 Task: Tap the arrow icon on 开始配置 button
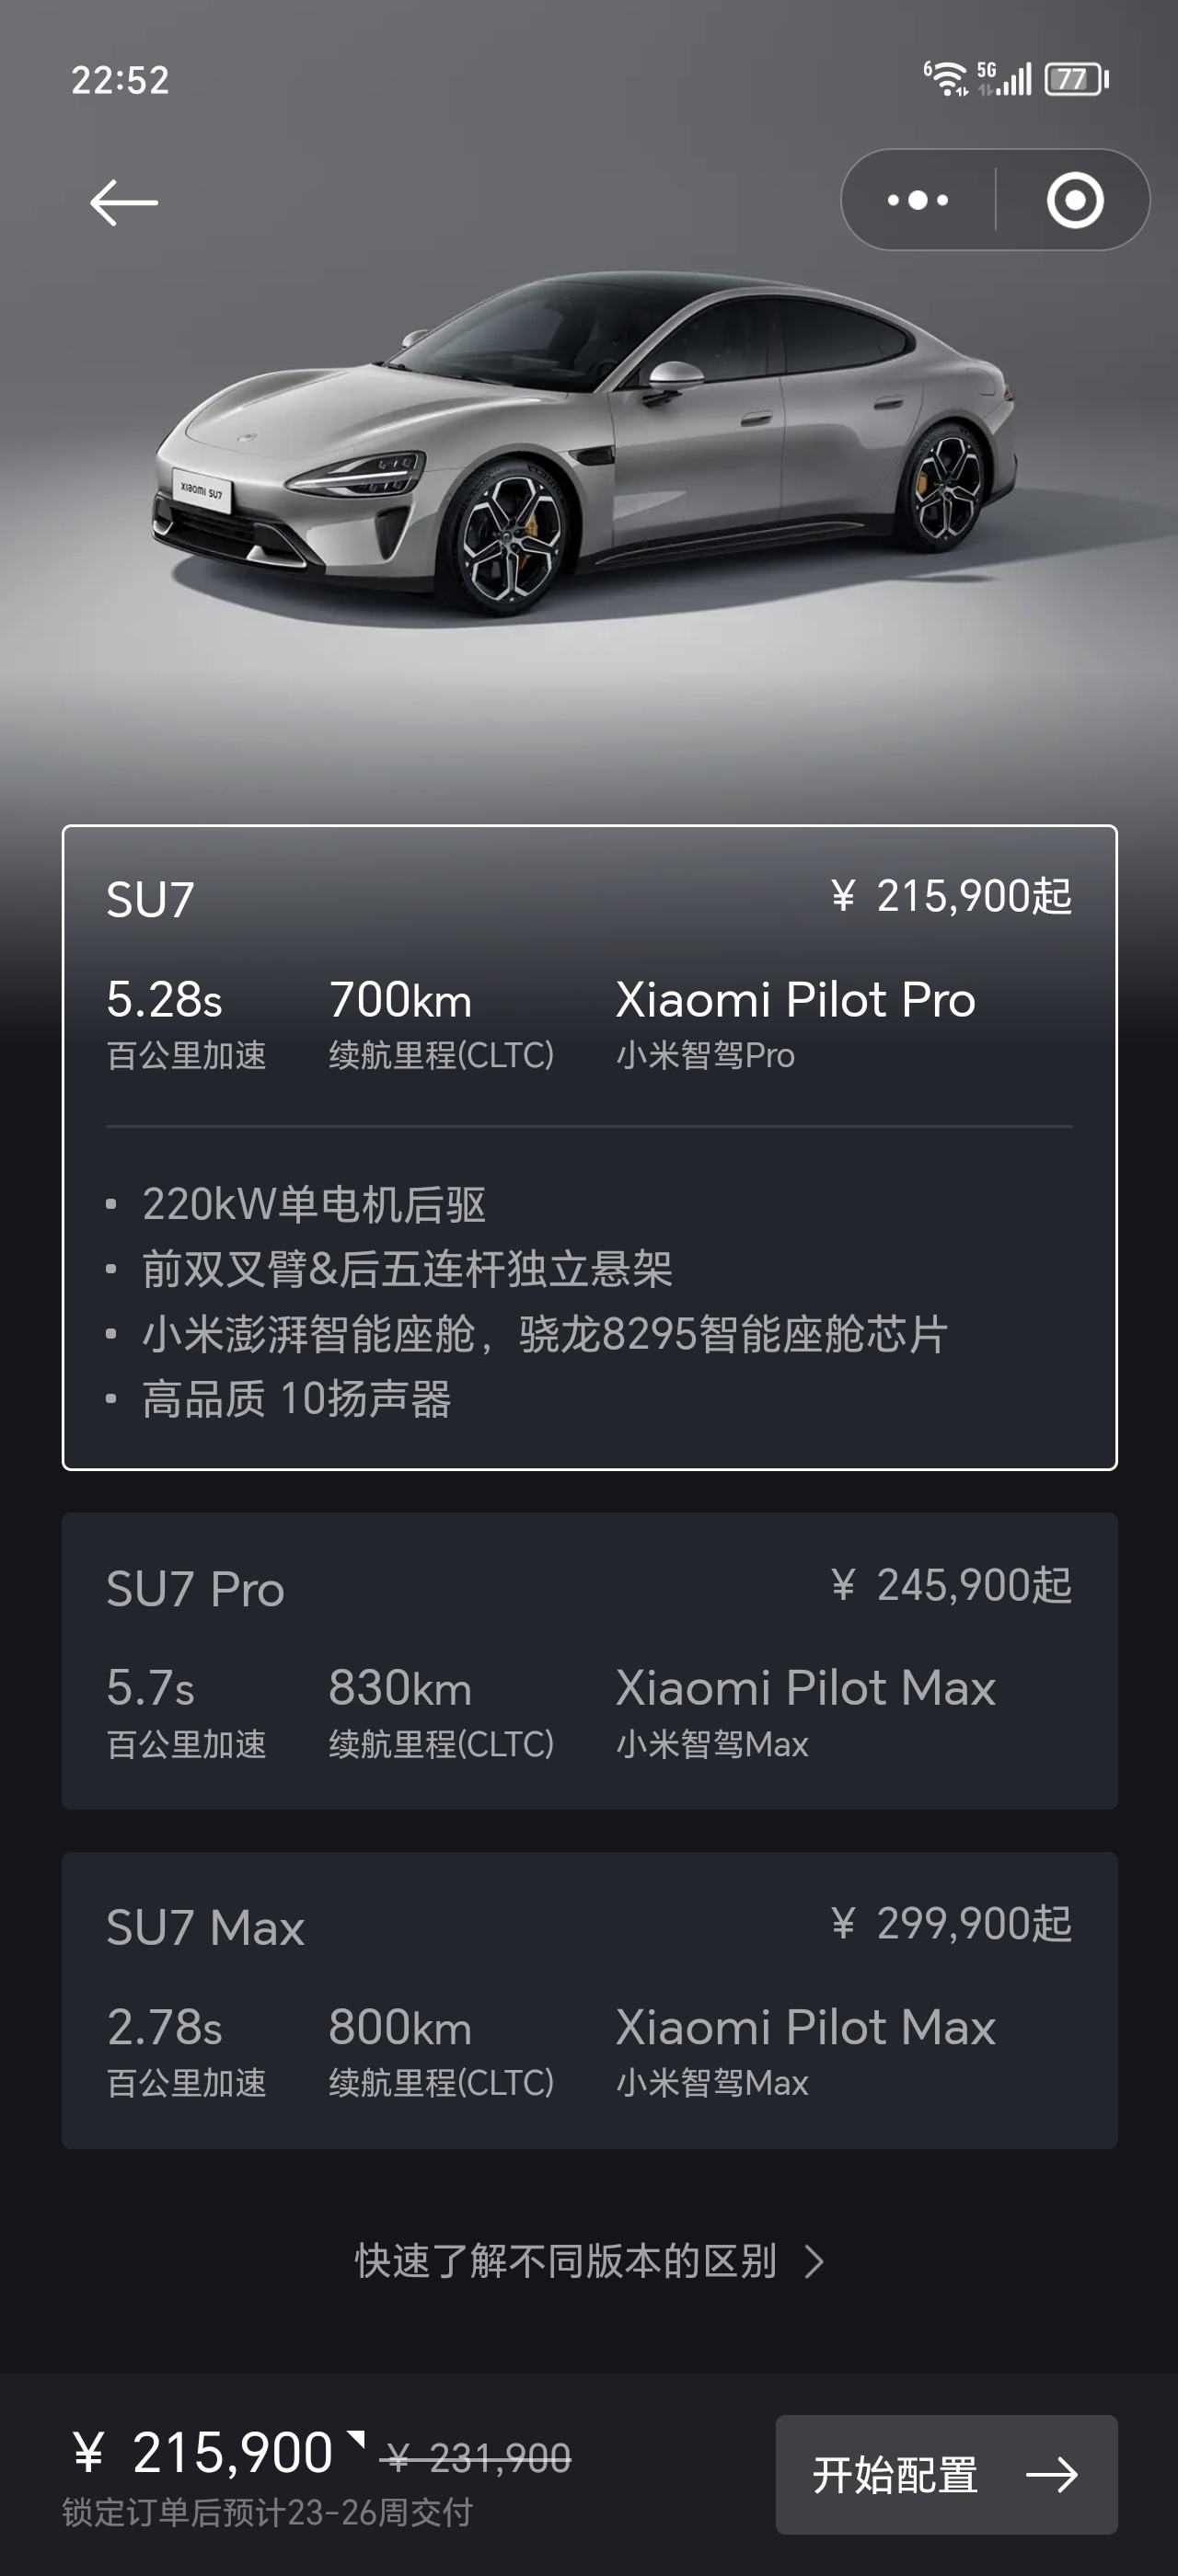[x=1052, y=2475]
